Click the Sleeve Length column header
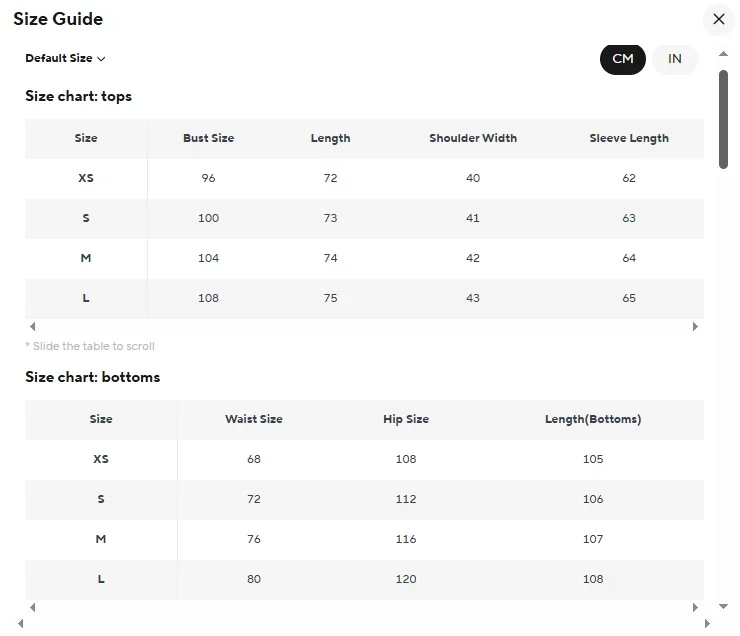The width and height of the screenshot is (740, 636). click(629, 138)
